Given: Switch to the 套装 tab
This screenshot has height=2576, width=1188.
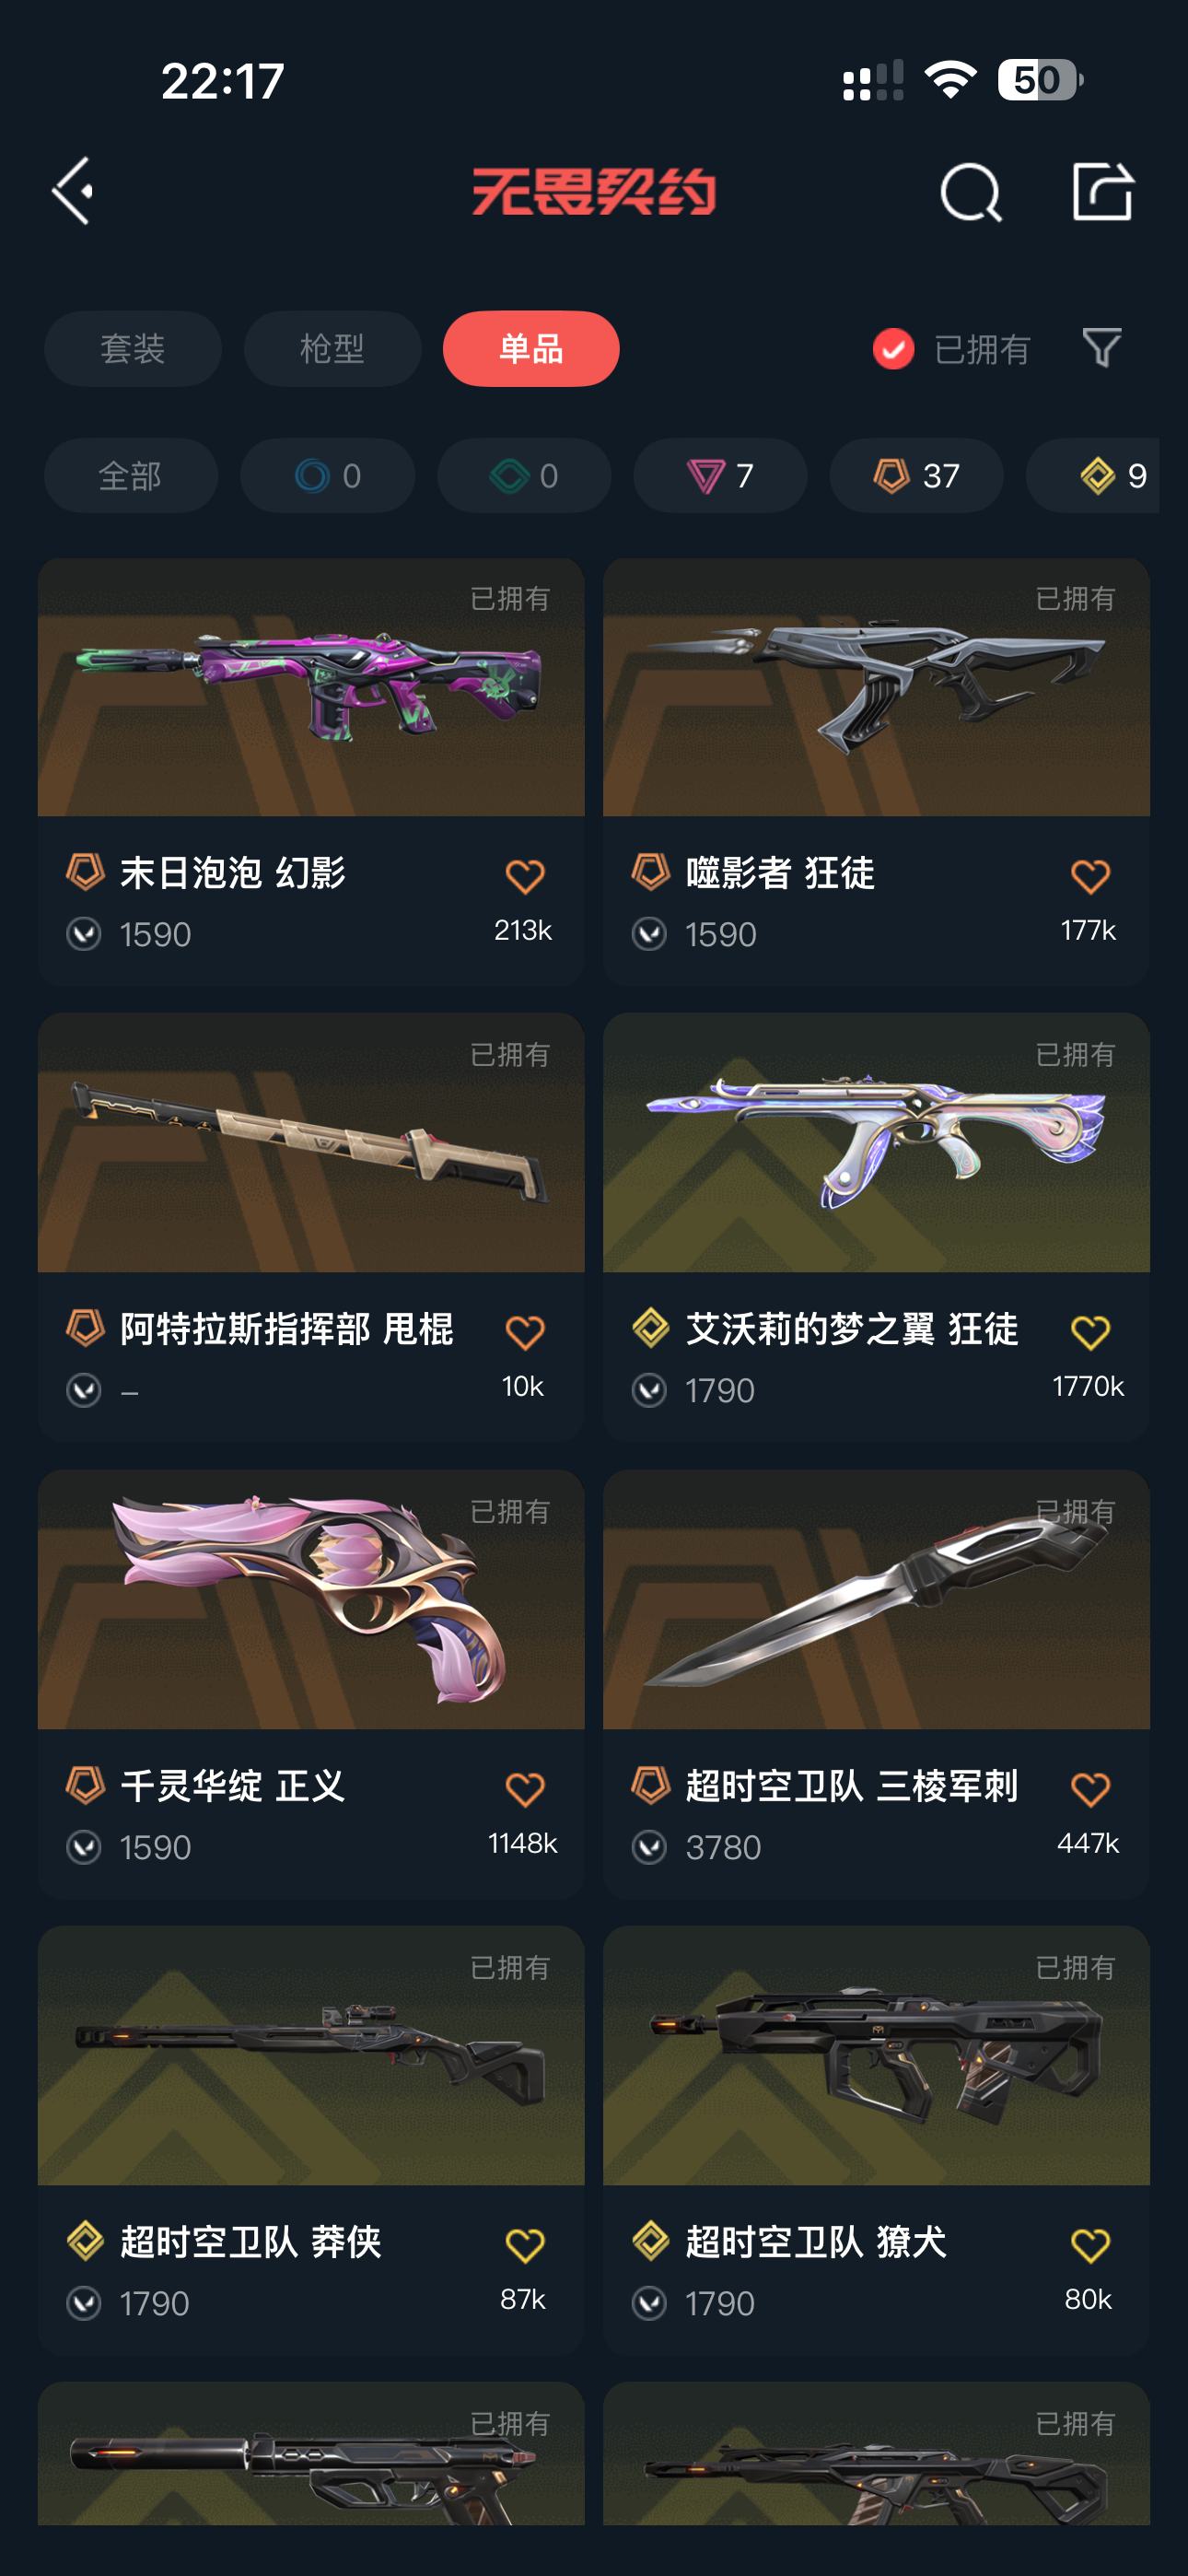Looking at the screenshot, I should pyautogui.click(x=133, y=349).
